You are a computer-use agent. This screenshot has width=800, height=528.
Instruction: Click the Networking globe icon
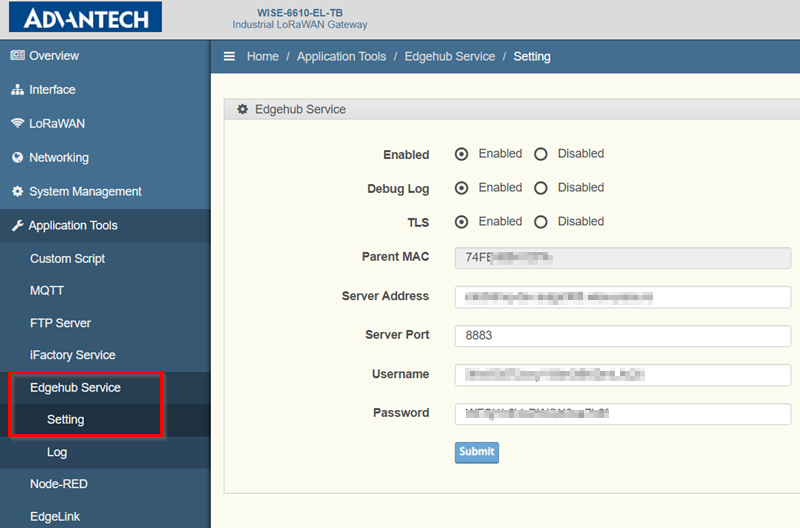[x=17, y=158]
